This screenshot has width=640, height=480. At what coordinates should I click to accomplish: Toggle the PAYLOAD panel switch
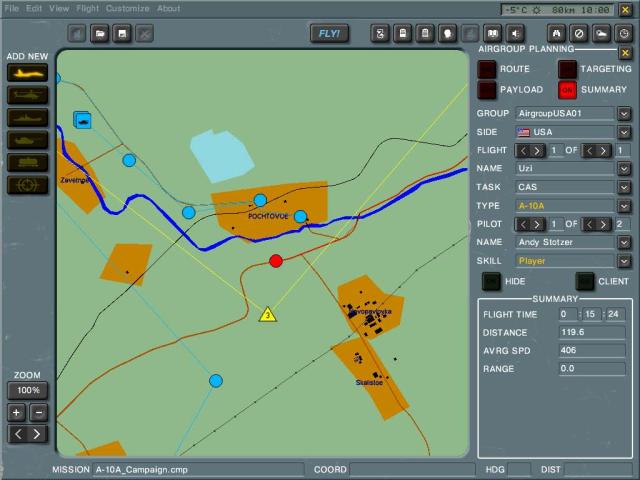click(x=486, y=90)
